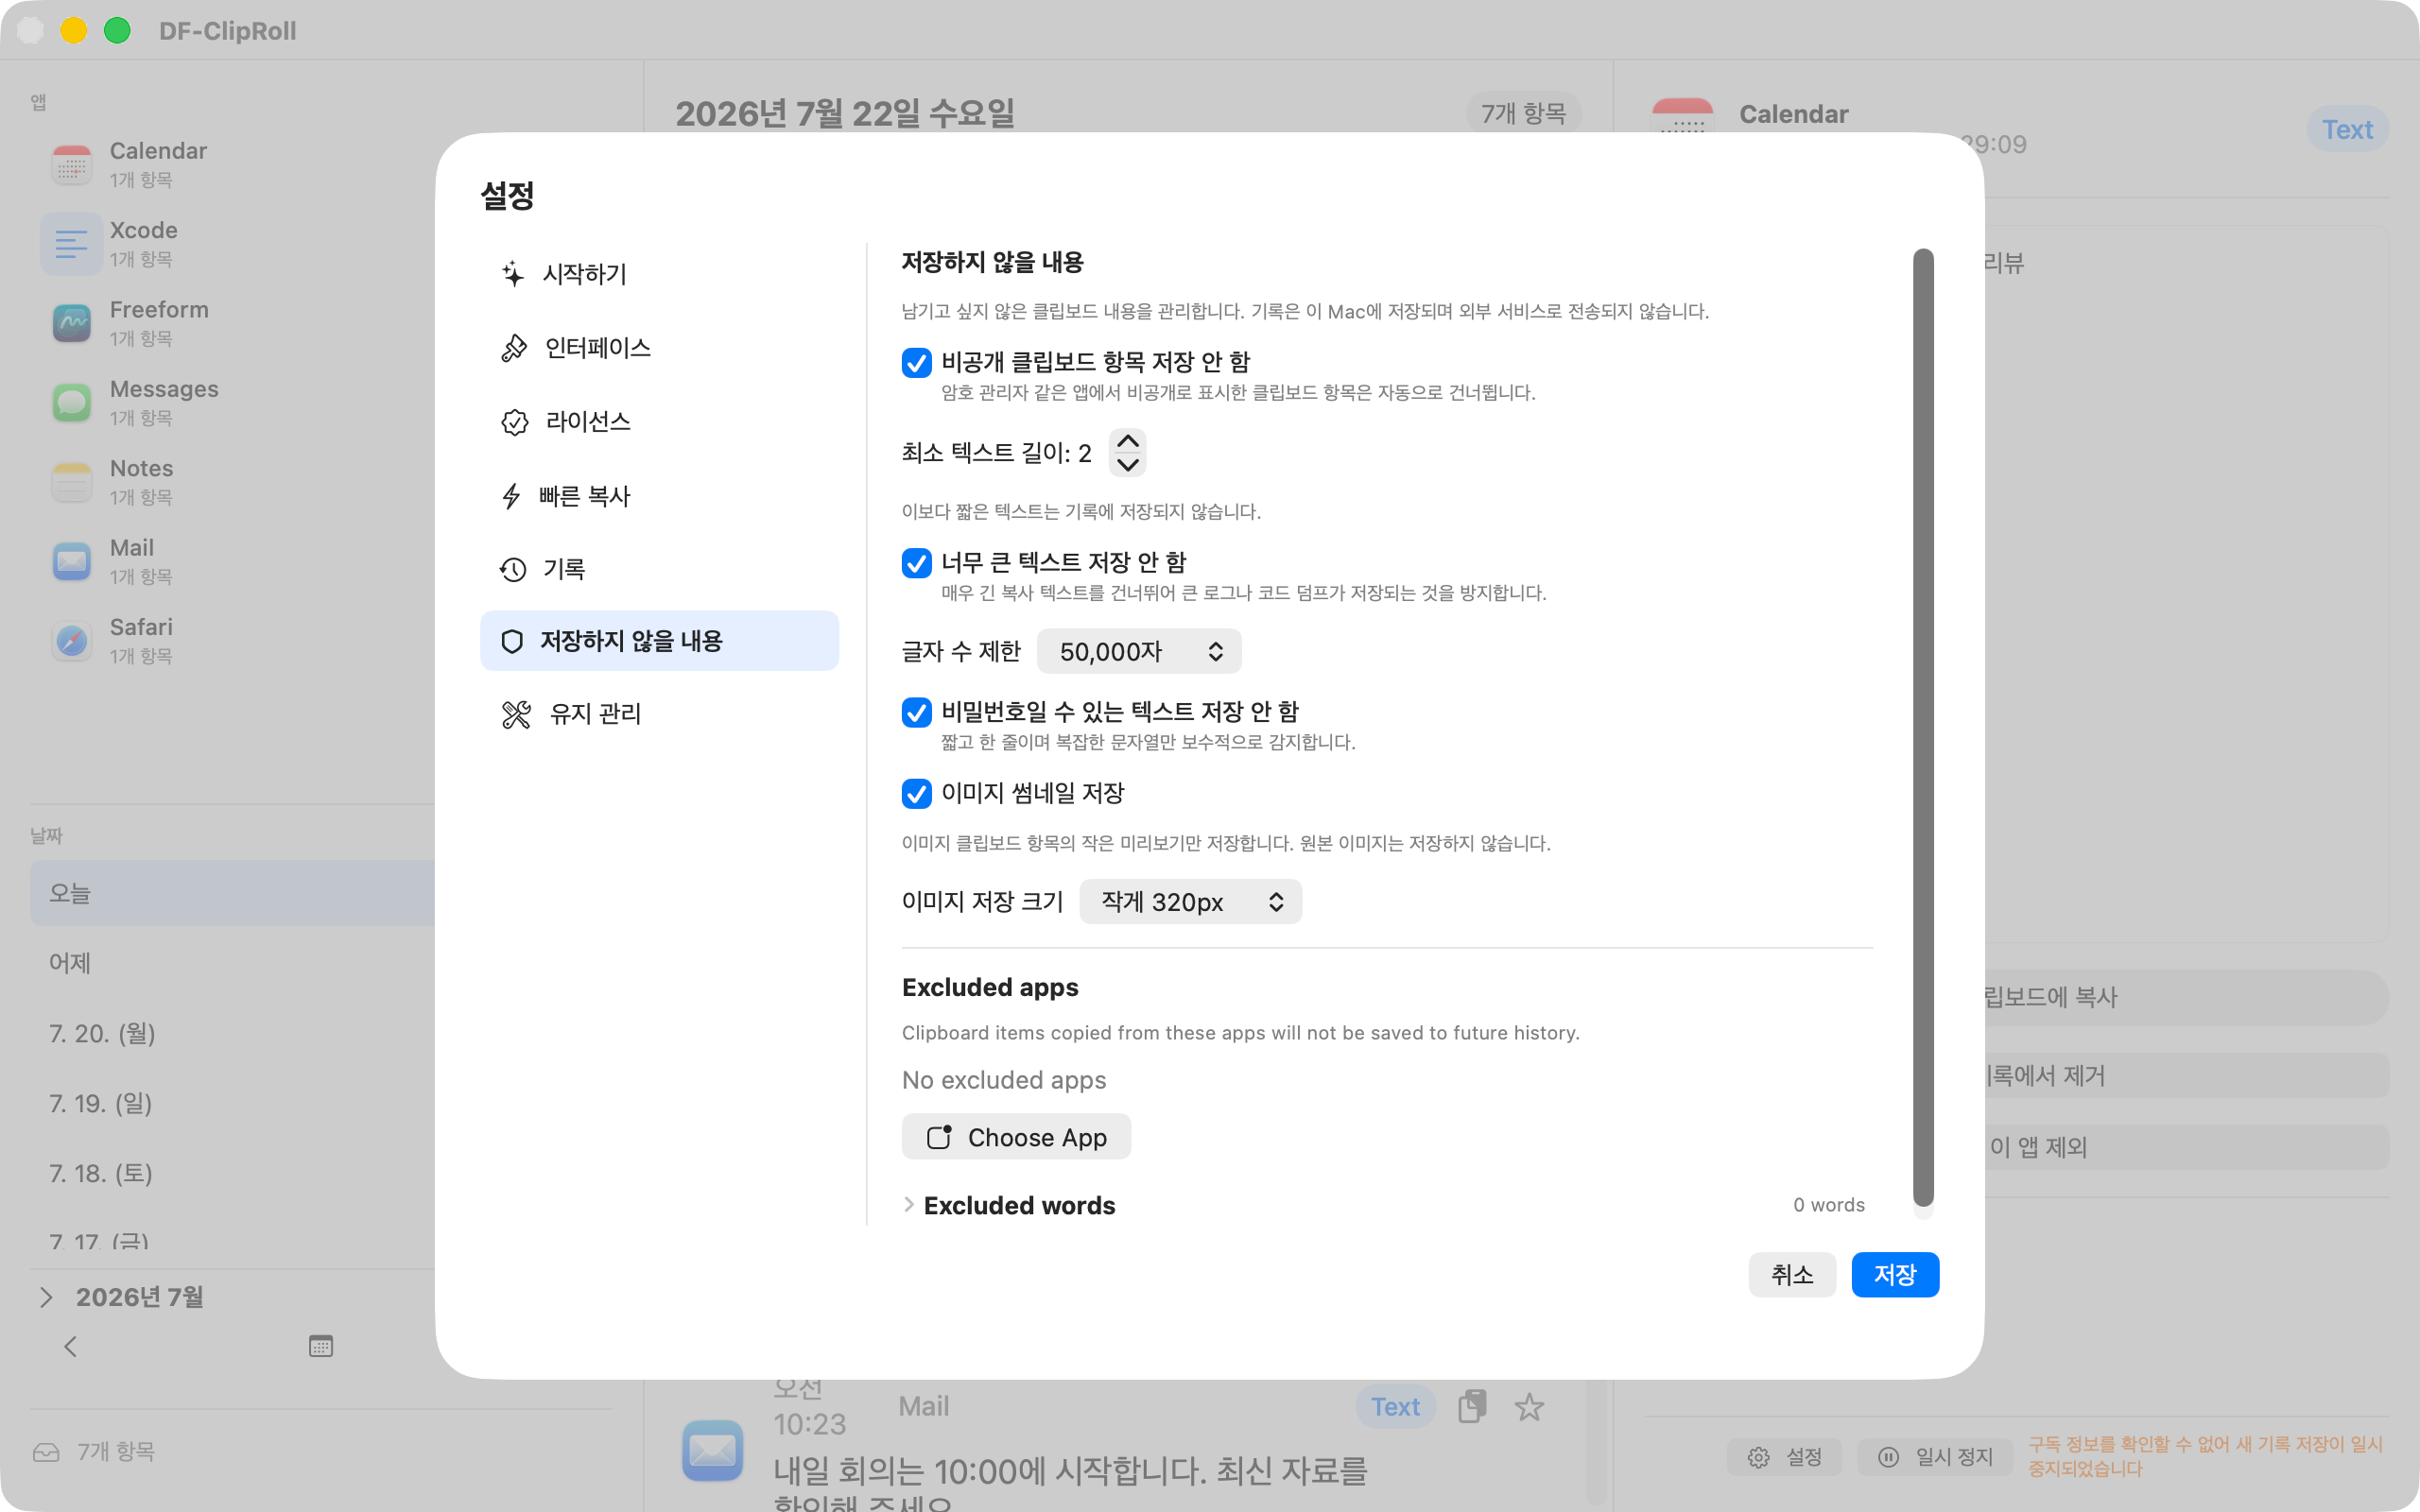Click the pause icon in the 일시 정지 button

1888,1457
